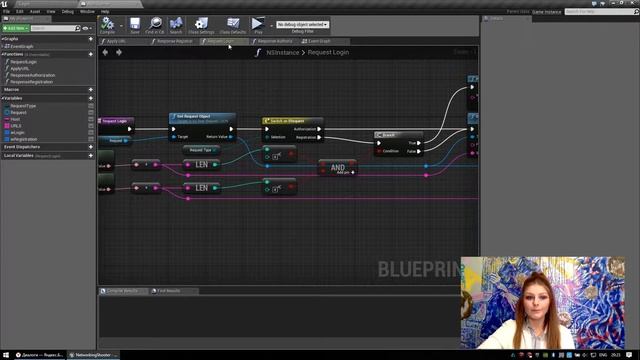
Task: Collapse the Graphs section
Action: (x=2, y=39)
